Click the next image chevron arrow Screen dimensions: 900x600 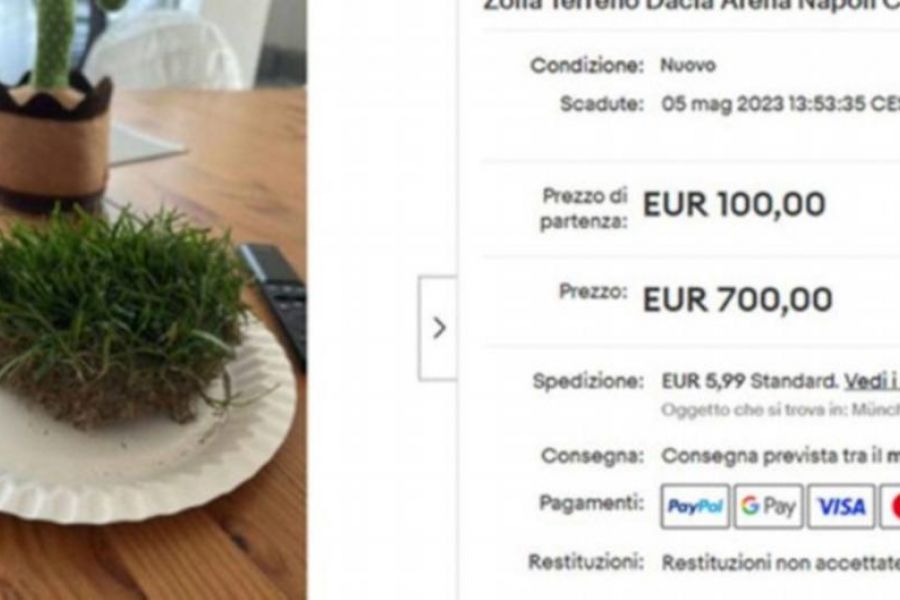[439, 328]
